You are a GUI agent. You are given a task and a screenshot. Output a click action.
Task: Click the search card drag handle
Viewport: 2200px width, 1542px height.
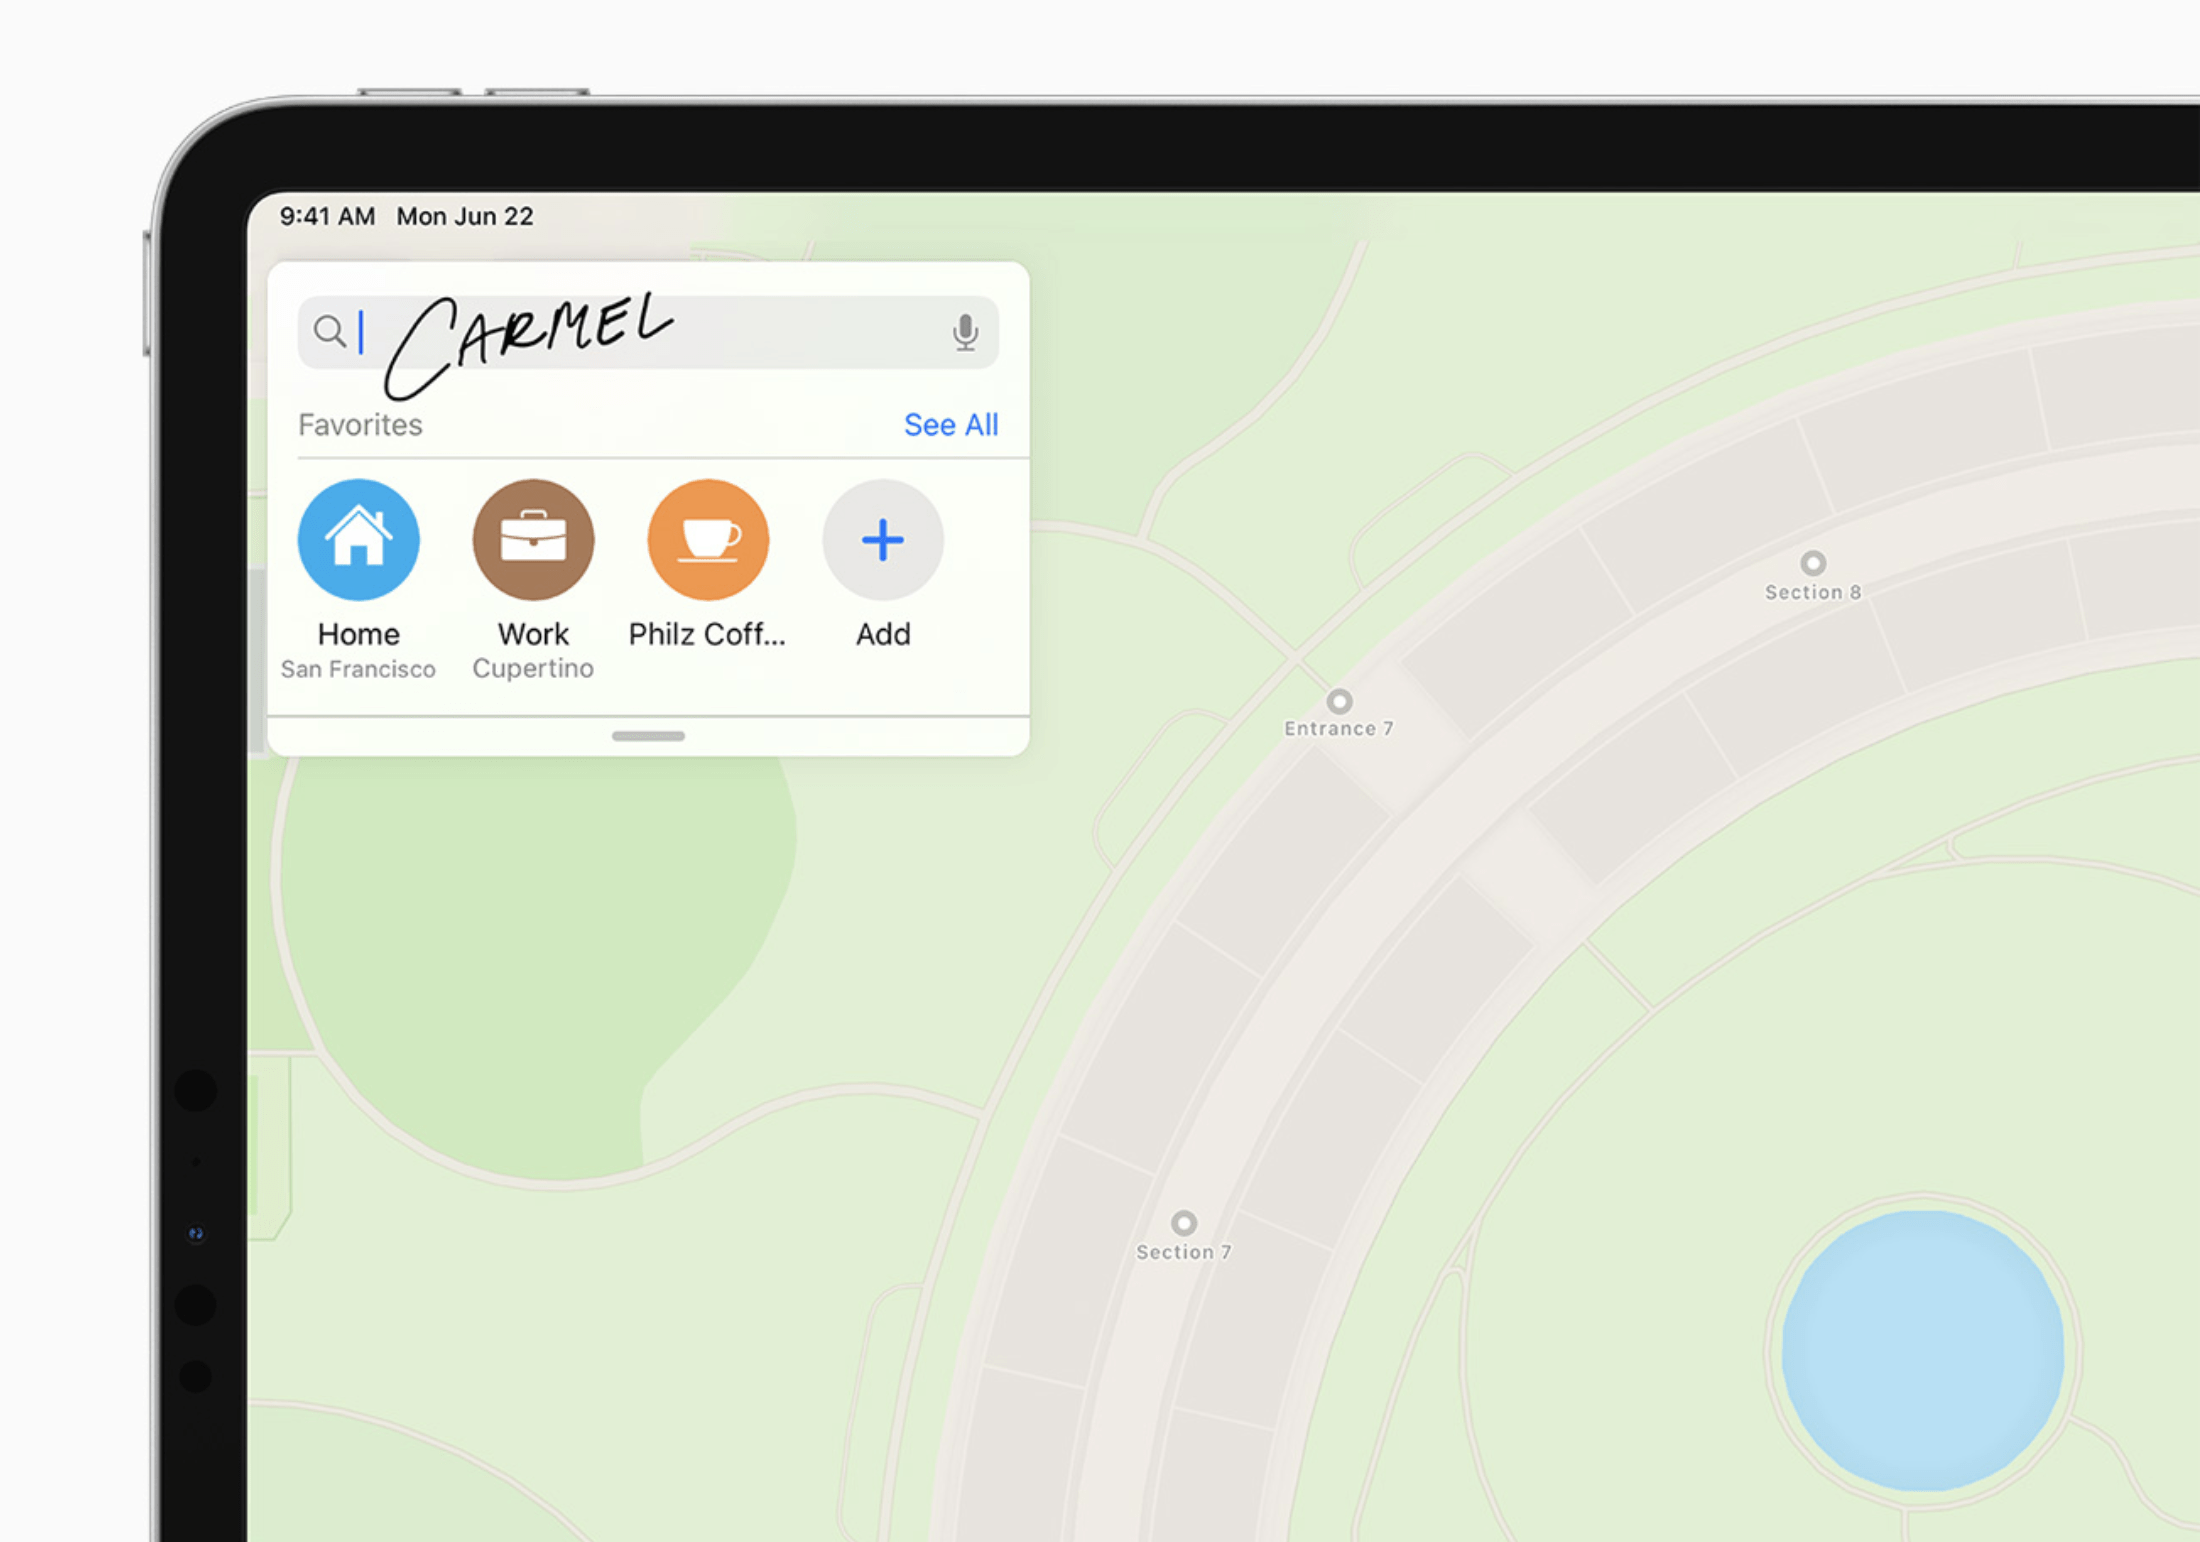[648, 736]
